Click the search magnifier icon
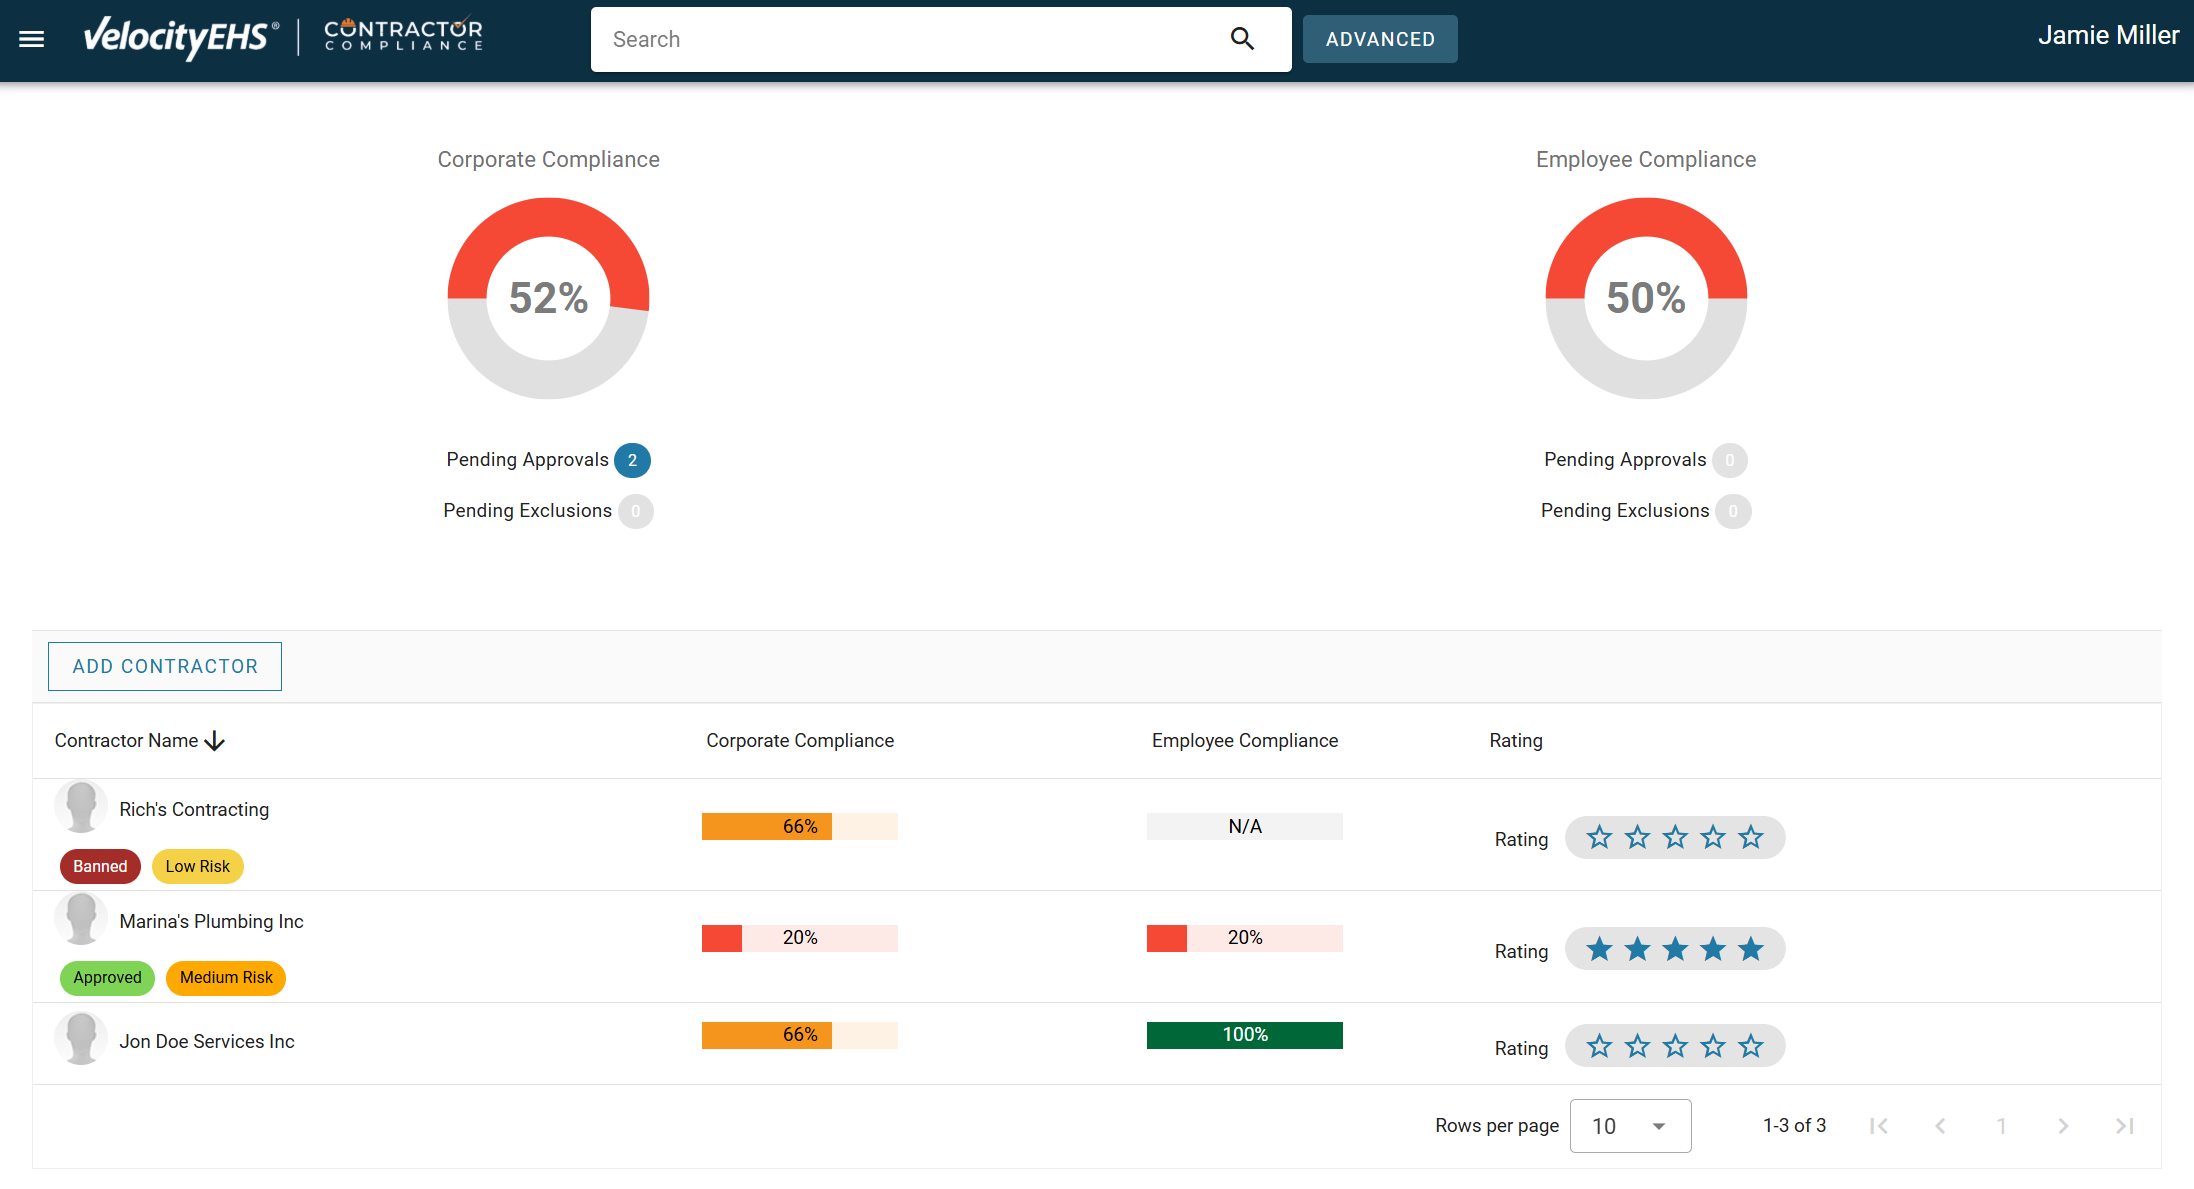The height and width of the screenshot is (1189, 2194). point(1242,39)
